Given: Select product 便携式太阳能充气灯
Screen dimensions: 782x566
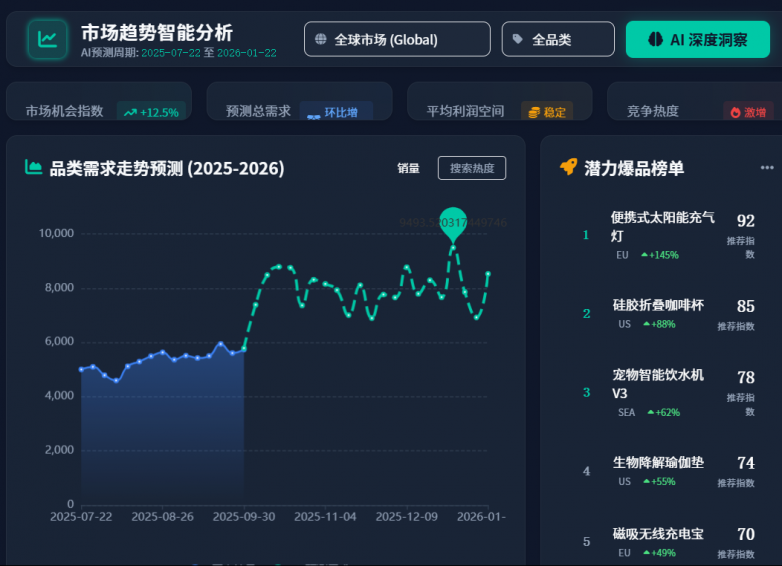Looking at the screenshot, I should coord(662,226).
